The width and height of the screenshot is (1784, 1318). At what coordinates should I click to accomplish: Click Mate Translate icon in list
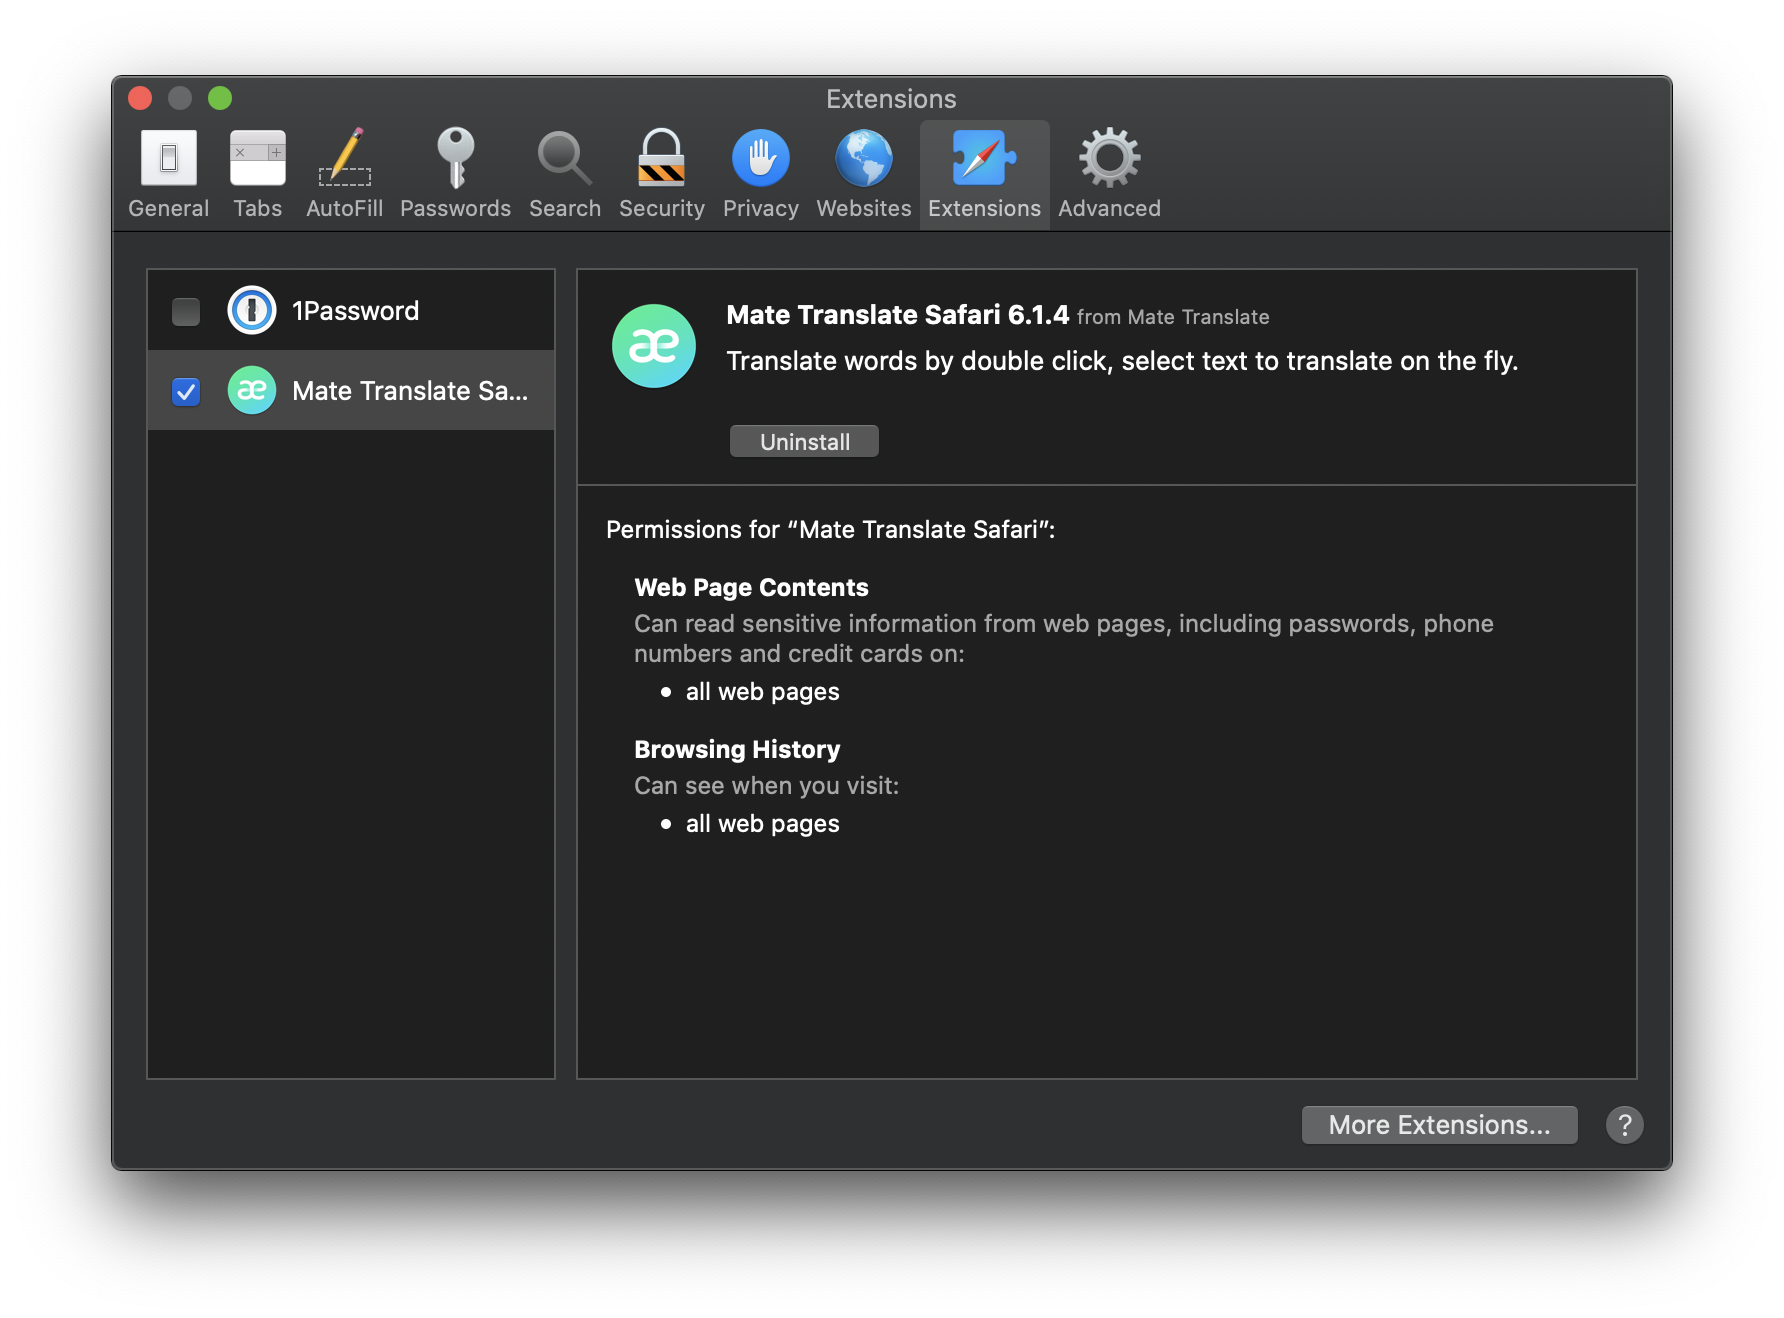252,390
